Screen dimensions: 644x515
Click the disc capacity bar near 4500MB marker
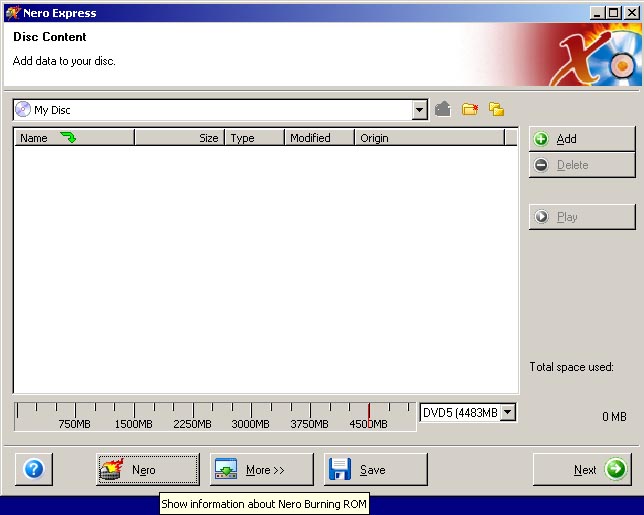pos(369,416)
